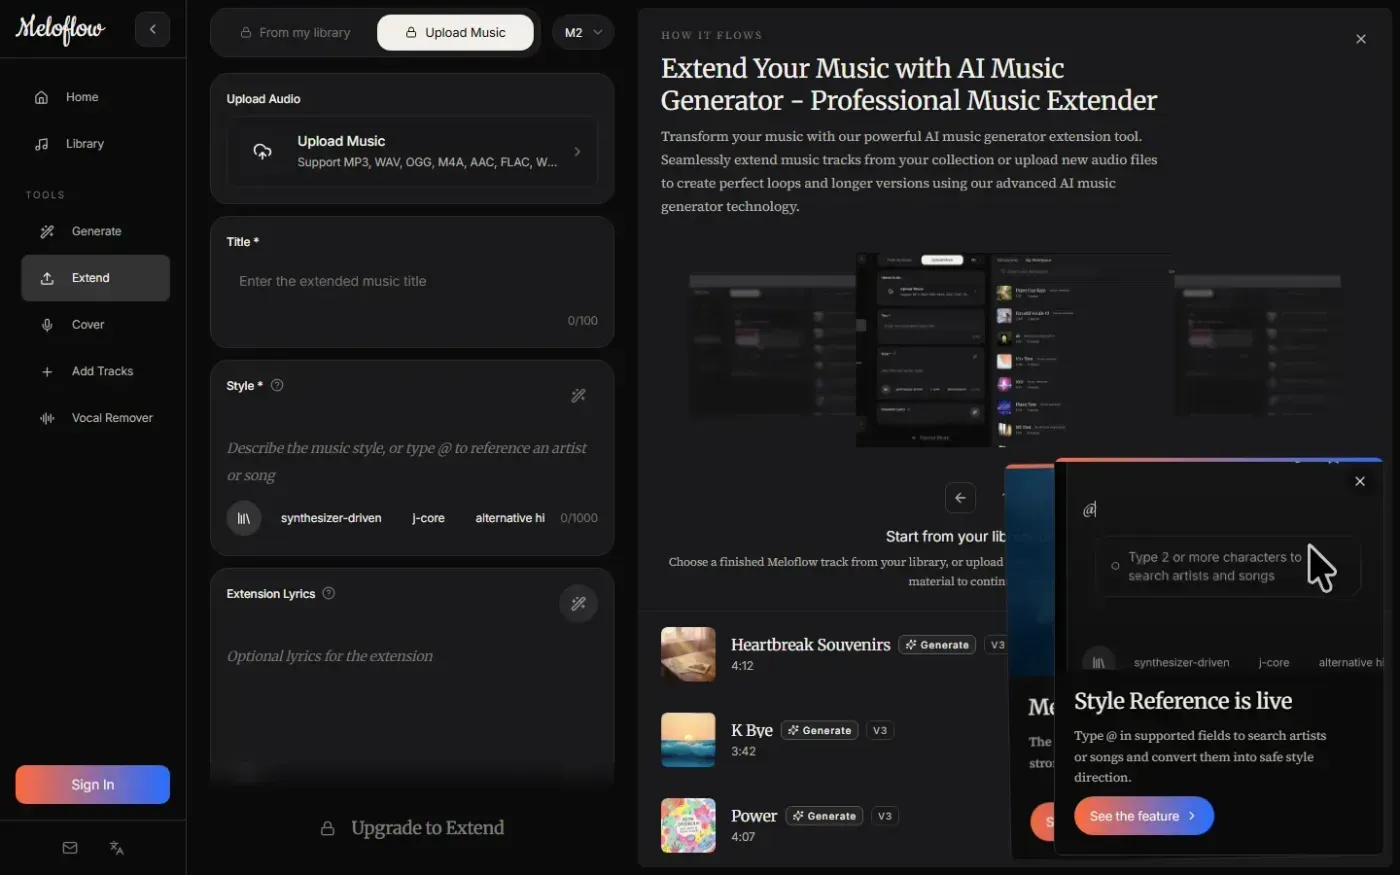Click the mail envelope icon
1400x875 pixels.
click(70, 848)
